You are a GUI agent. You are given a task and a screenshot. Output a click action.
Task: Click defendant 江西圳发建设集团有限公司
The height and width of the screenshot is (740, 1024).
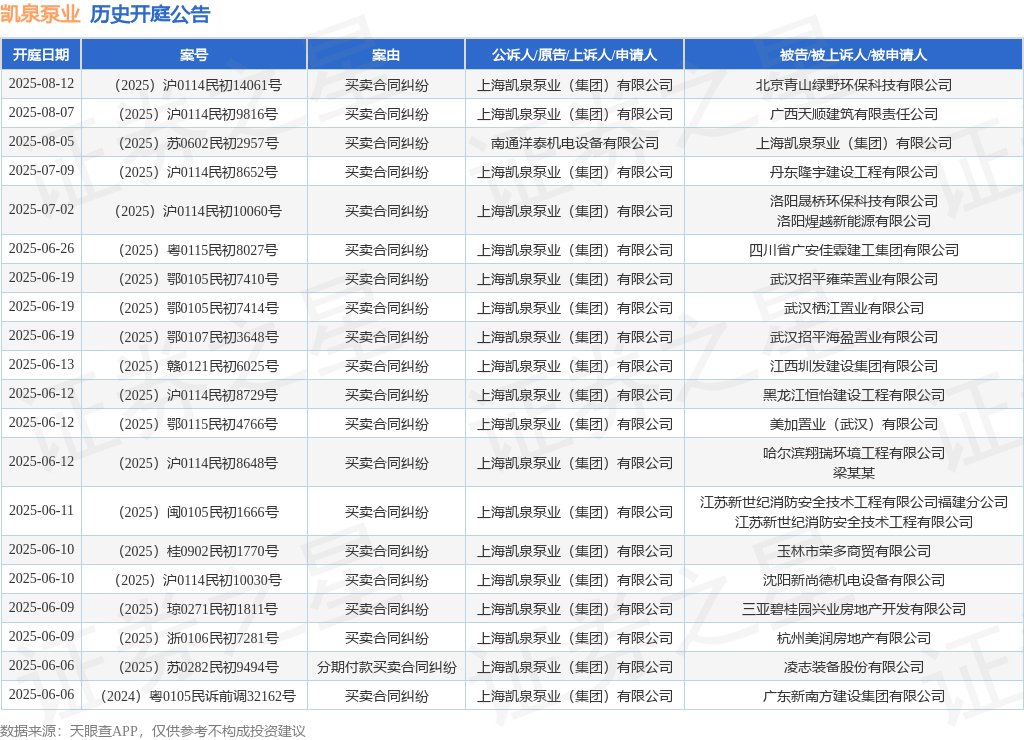854,366
